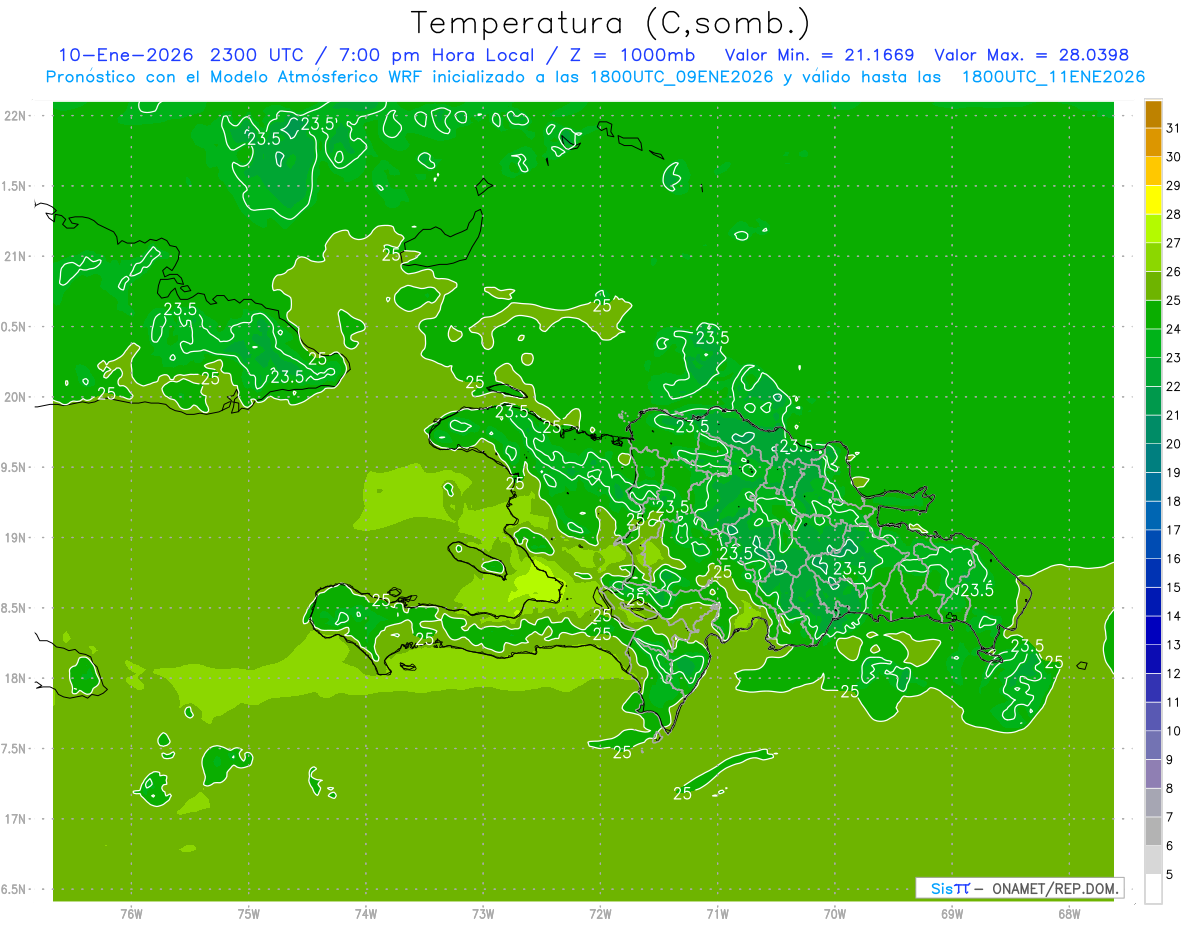Image resolution: width=1200 pixels, height=927 pixels.
Task: Click the "68W" longitude axis label
Action: coord(1069,913)
